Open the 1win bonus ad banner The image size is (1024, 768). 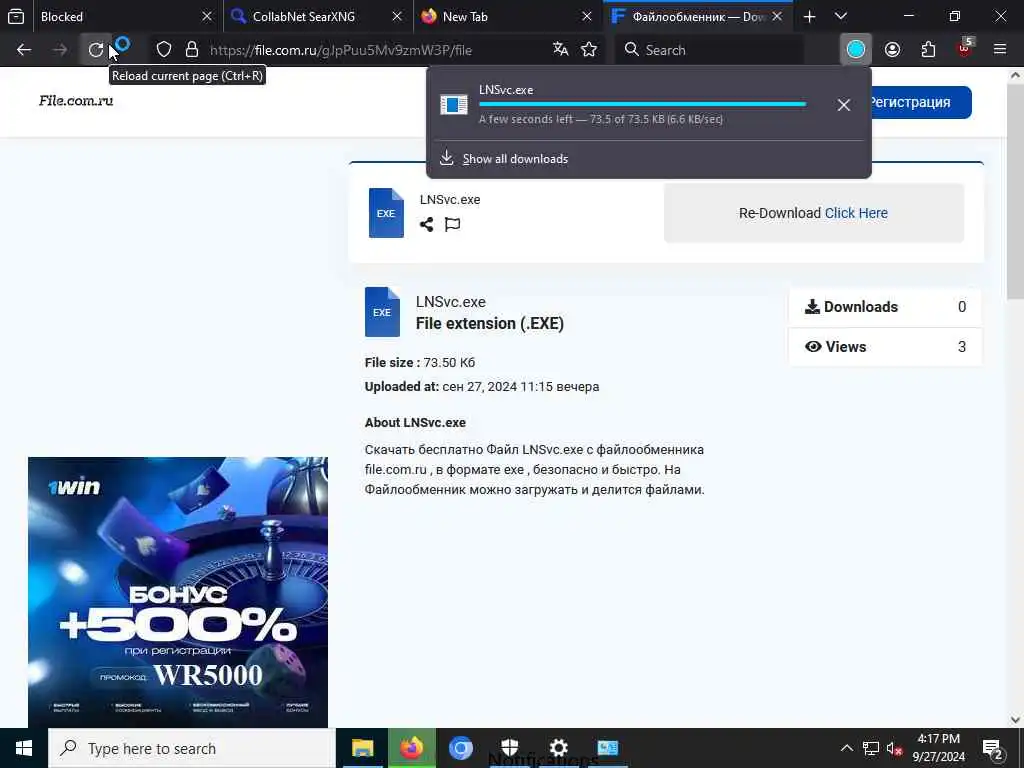[x=178, y=592]
